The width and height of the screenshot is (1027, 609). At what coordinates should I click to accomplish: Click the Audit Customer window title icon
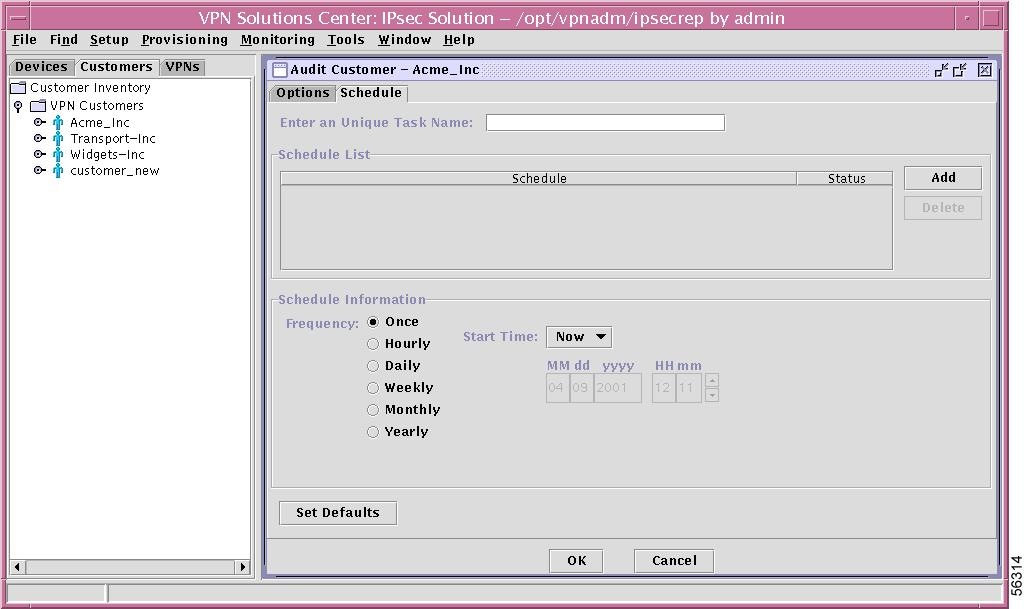click(x=280, y=70)
